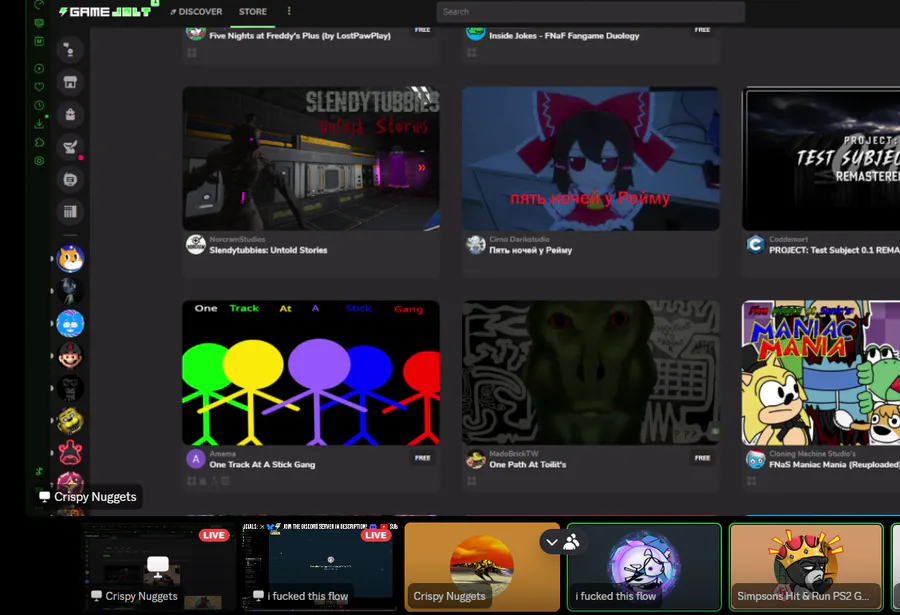Click the browser sidebar history clock icon
This screenshot has width=900, height=615.
39,105
